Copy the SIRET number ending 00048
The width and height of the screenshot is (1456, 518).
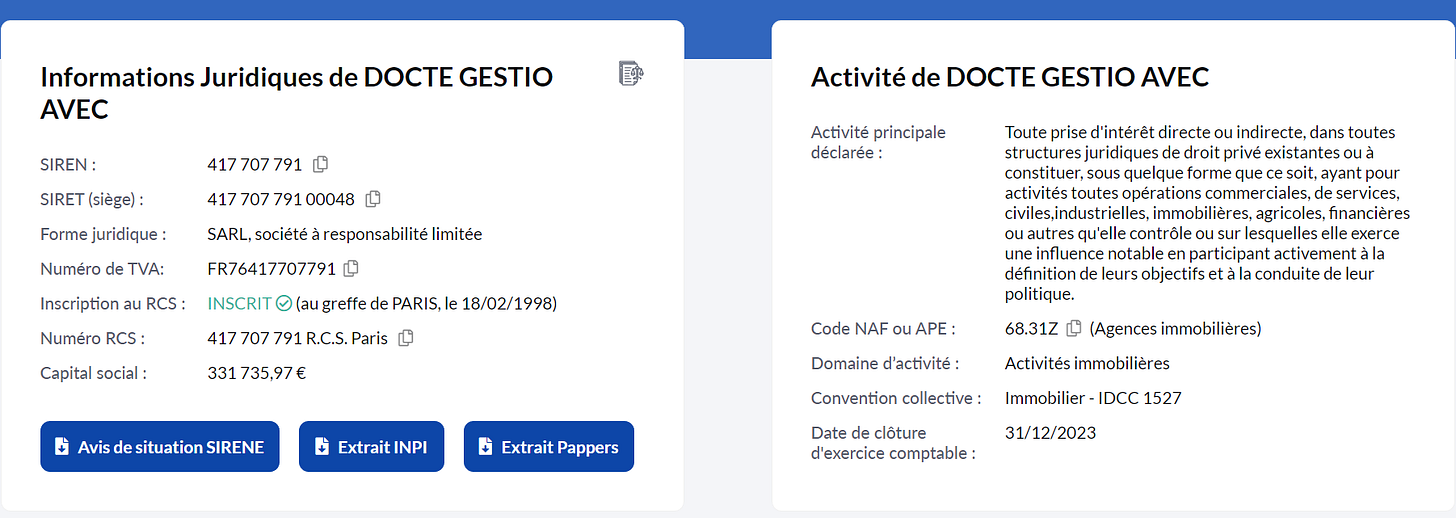(x=373, y=199)
